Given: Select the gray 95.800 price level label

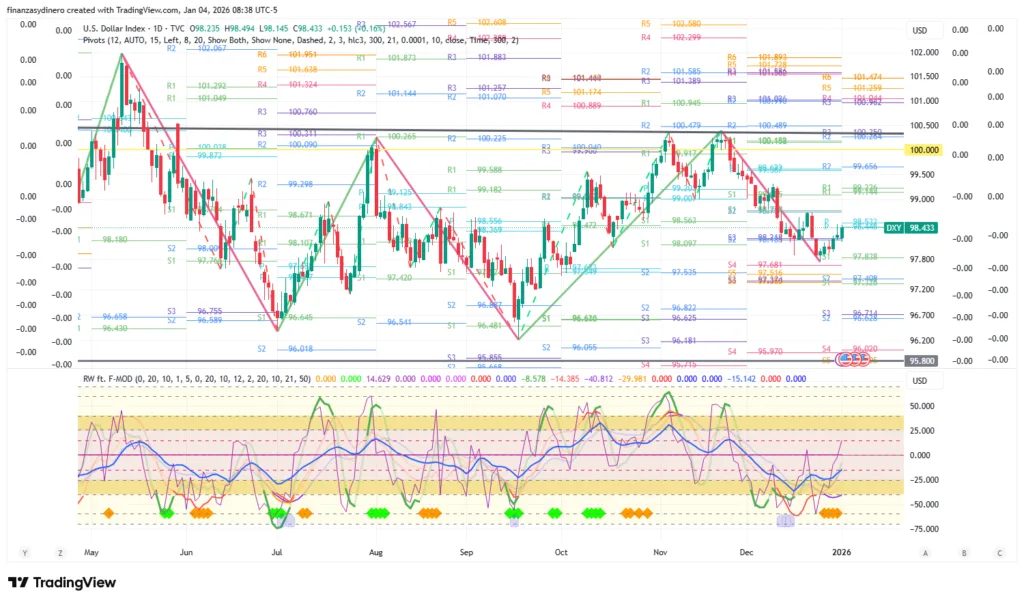Looking at the screenshot, I should (x=922, y=360).
